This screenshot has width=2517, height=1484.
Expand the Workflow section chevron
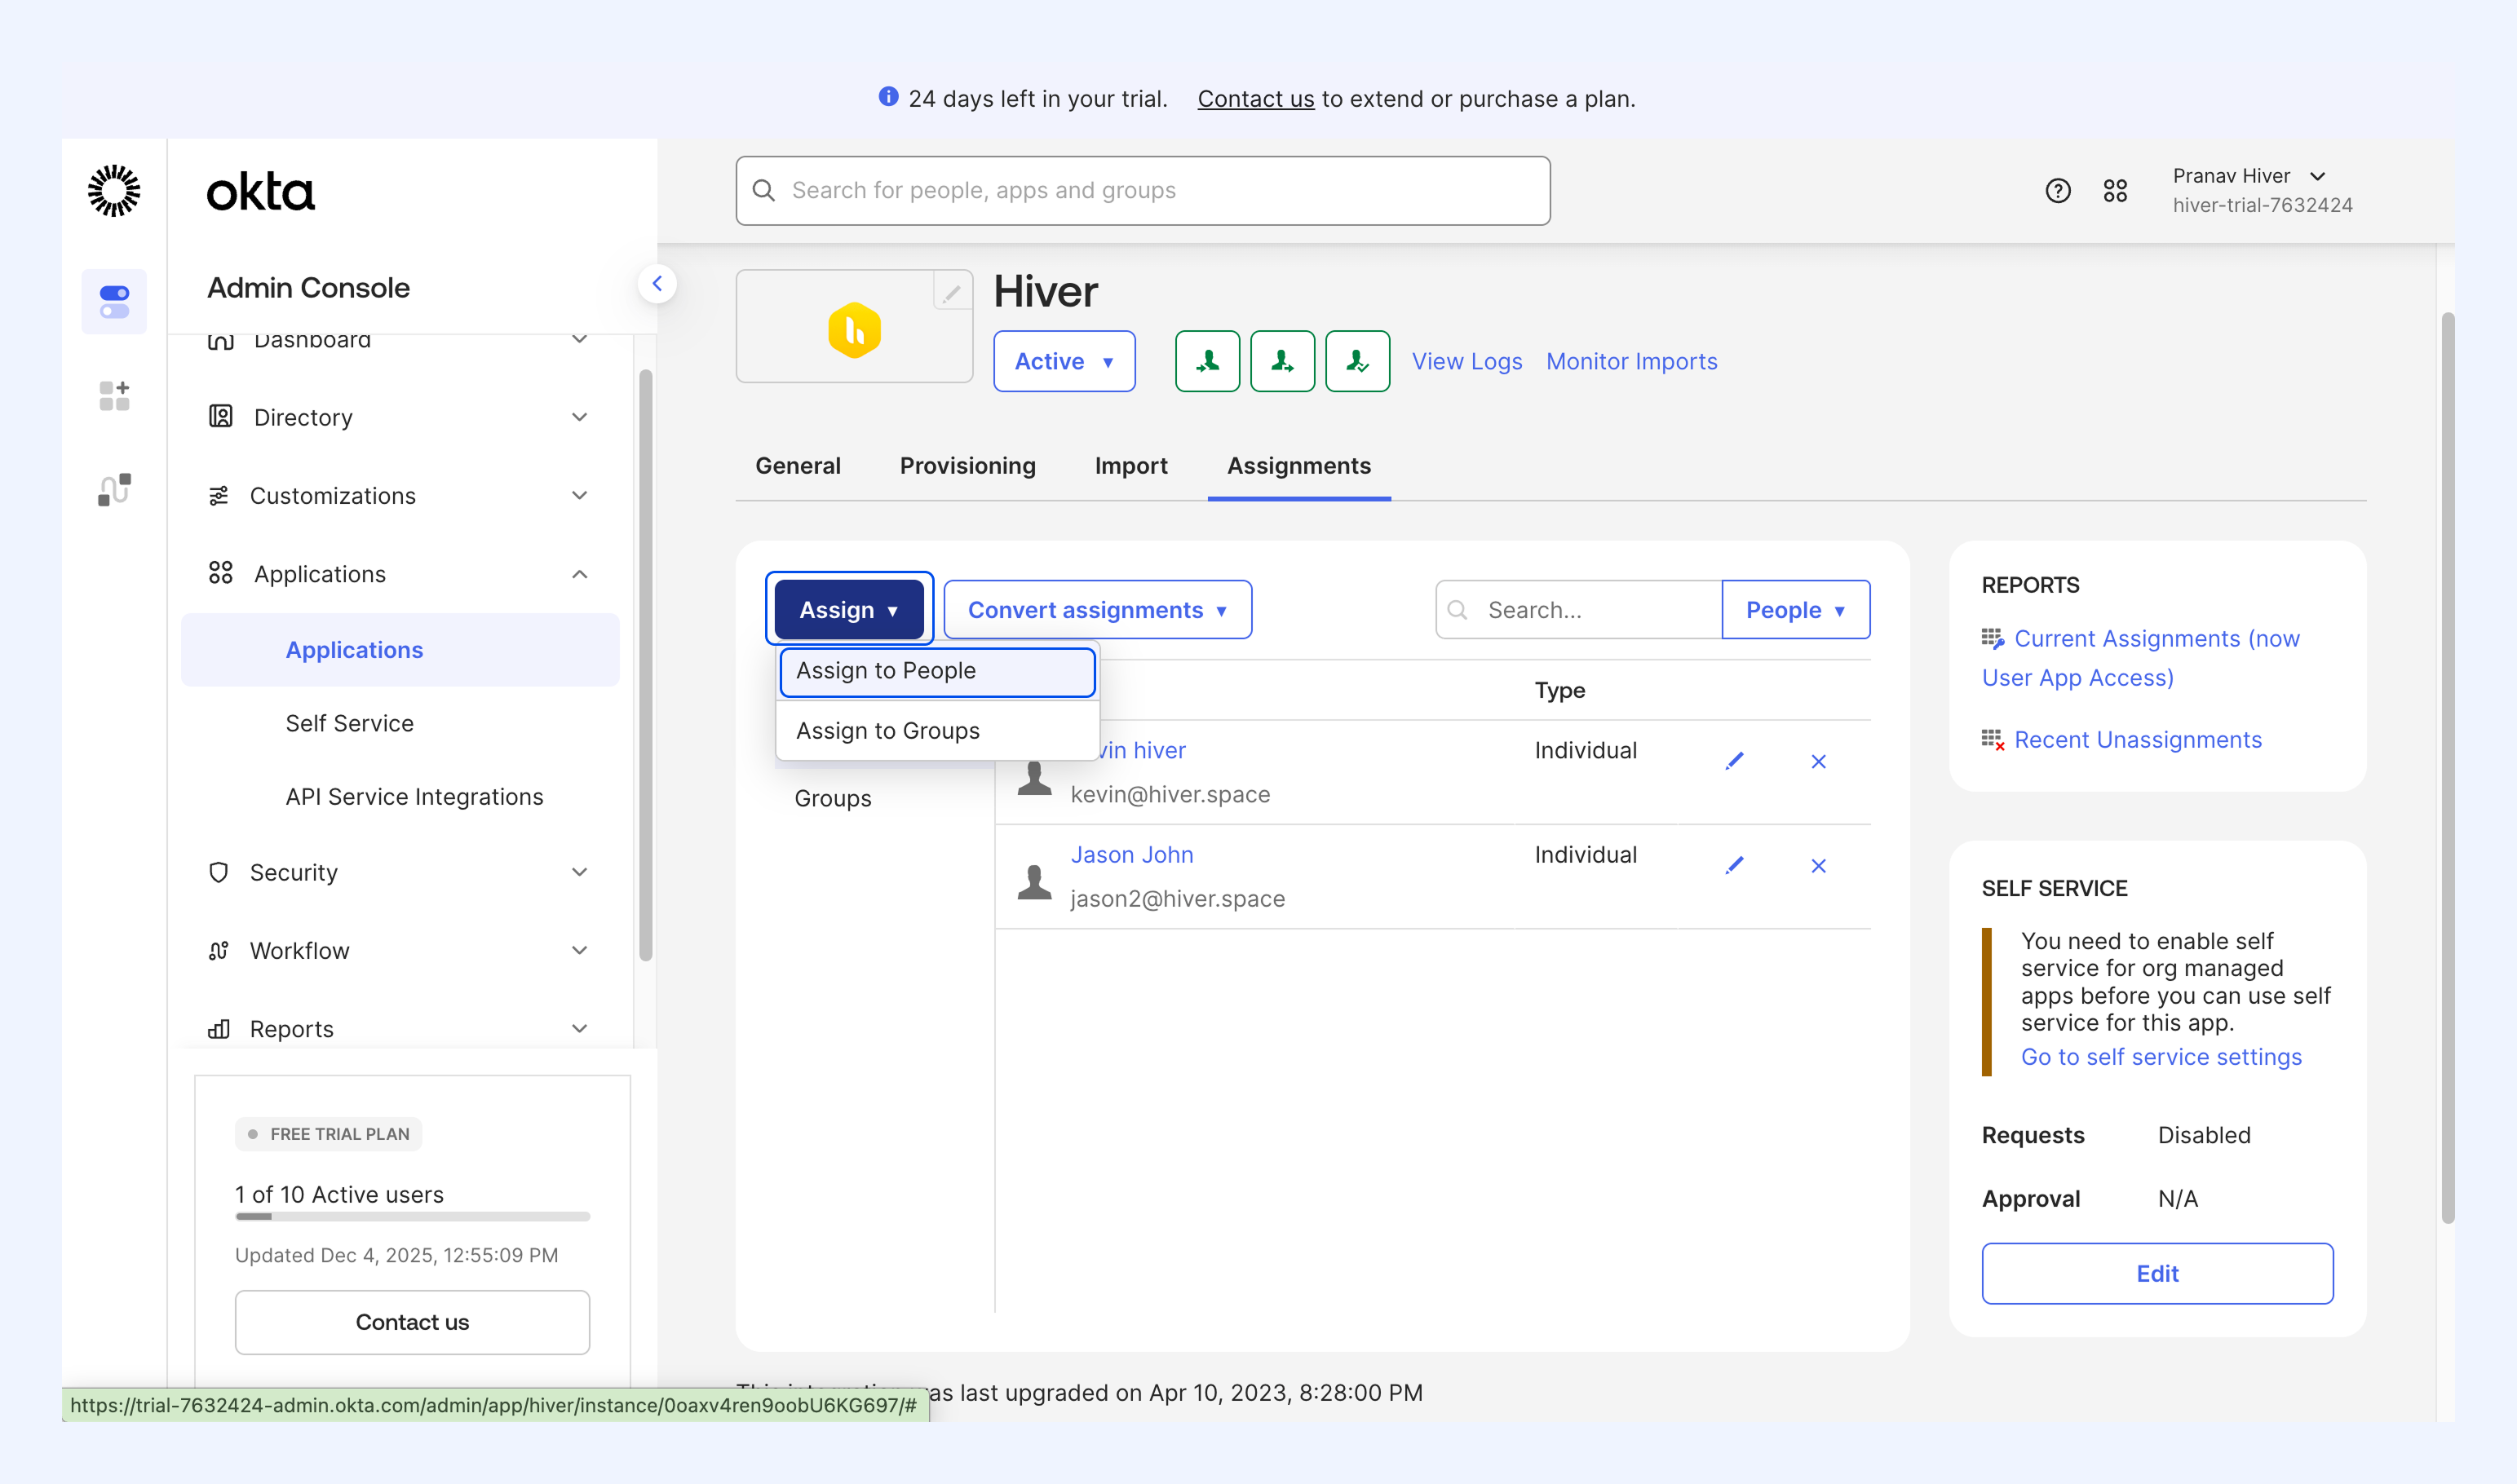click(579, 950)
